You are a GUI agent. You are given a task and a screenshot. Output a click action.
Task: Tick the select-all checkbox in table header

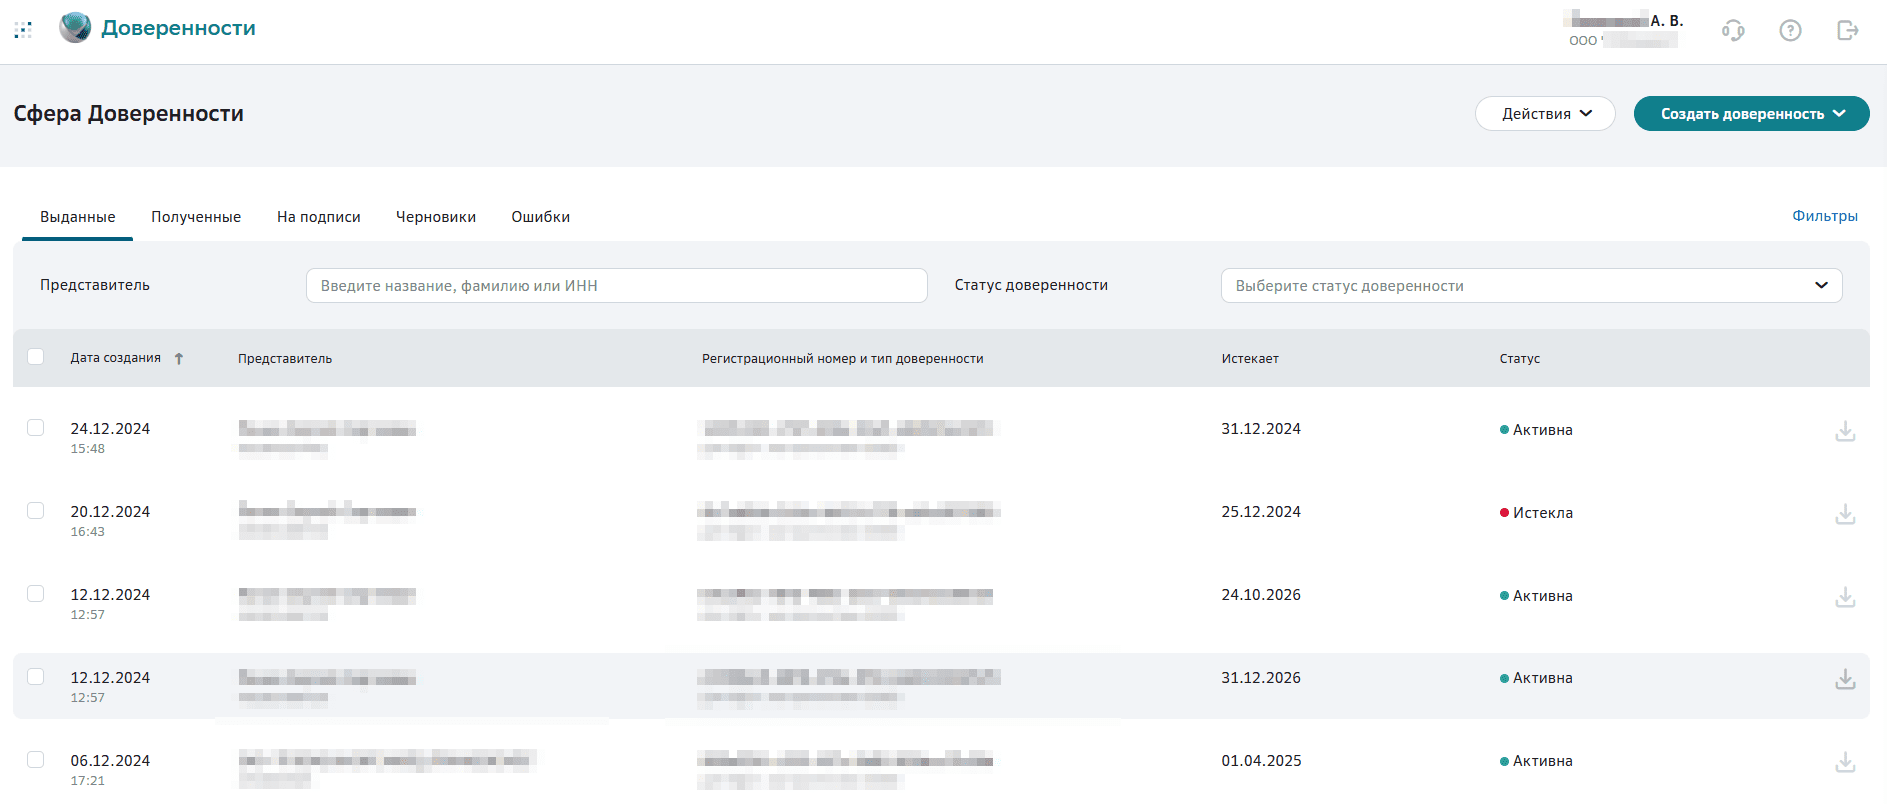pyautogui.click(x=36, y=357)
